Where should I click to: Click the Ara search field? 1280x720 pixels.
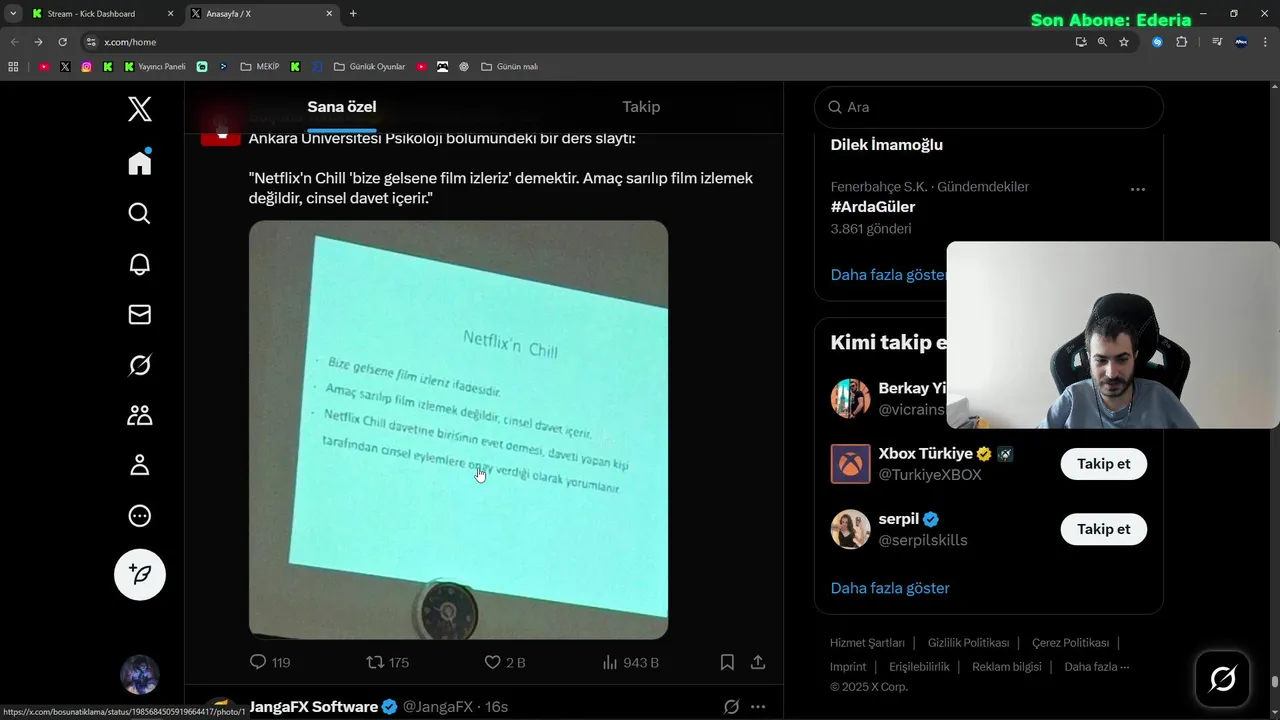(989, 107)
